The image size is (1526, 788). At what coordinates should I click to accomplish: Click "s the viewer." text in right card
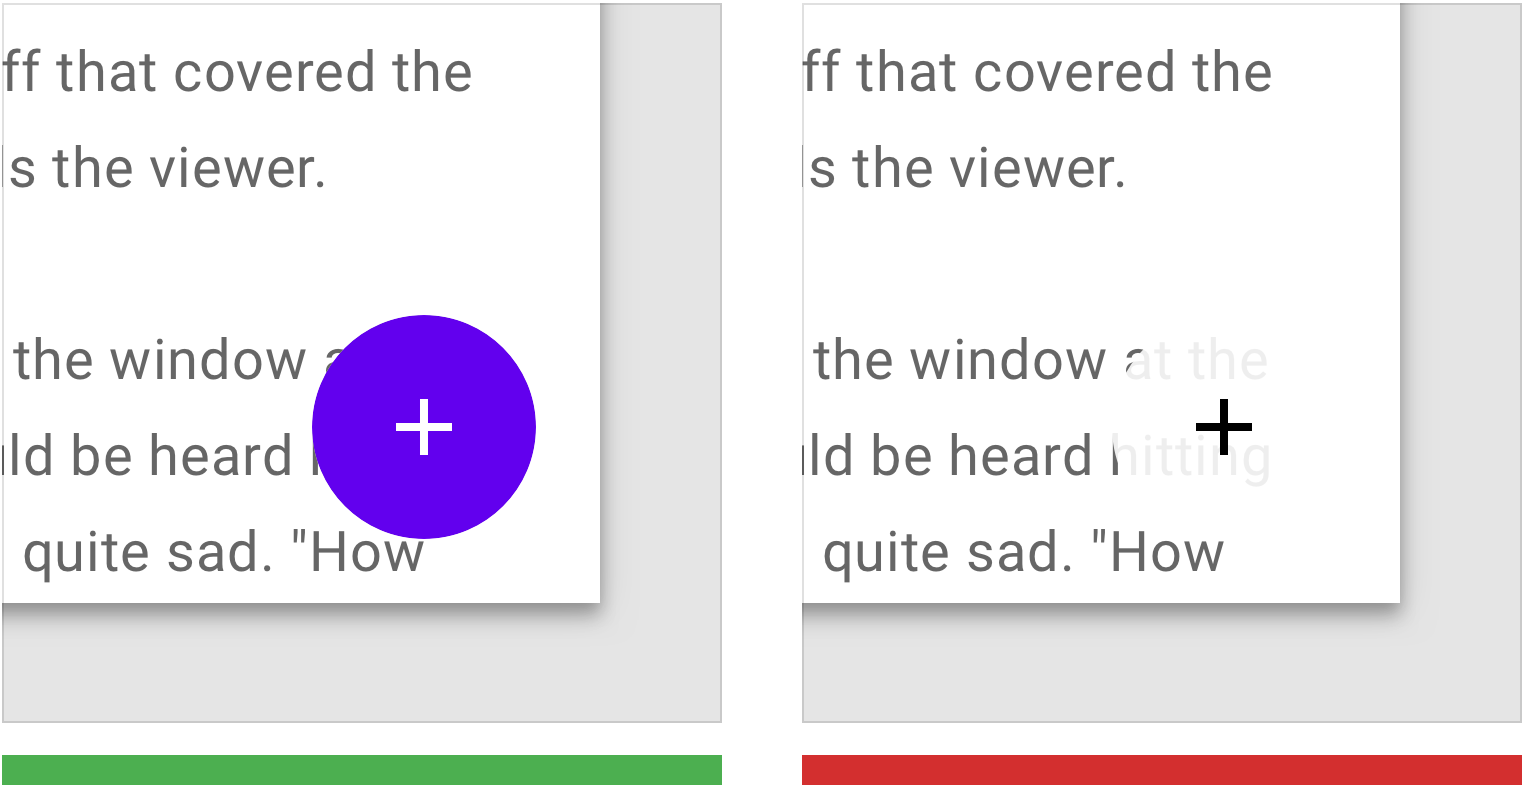[x=968, y=167]
